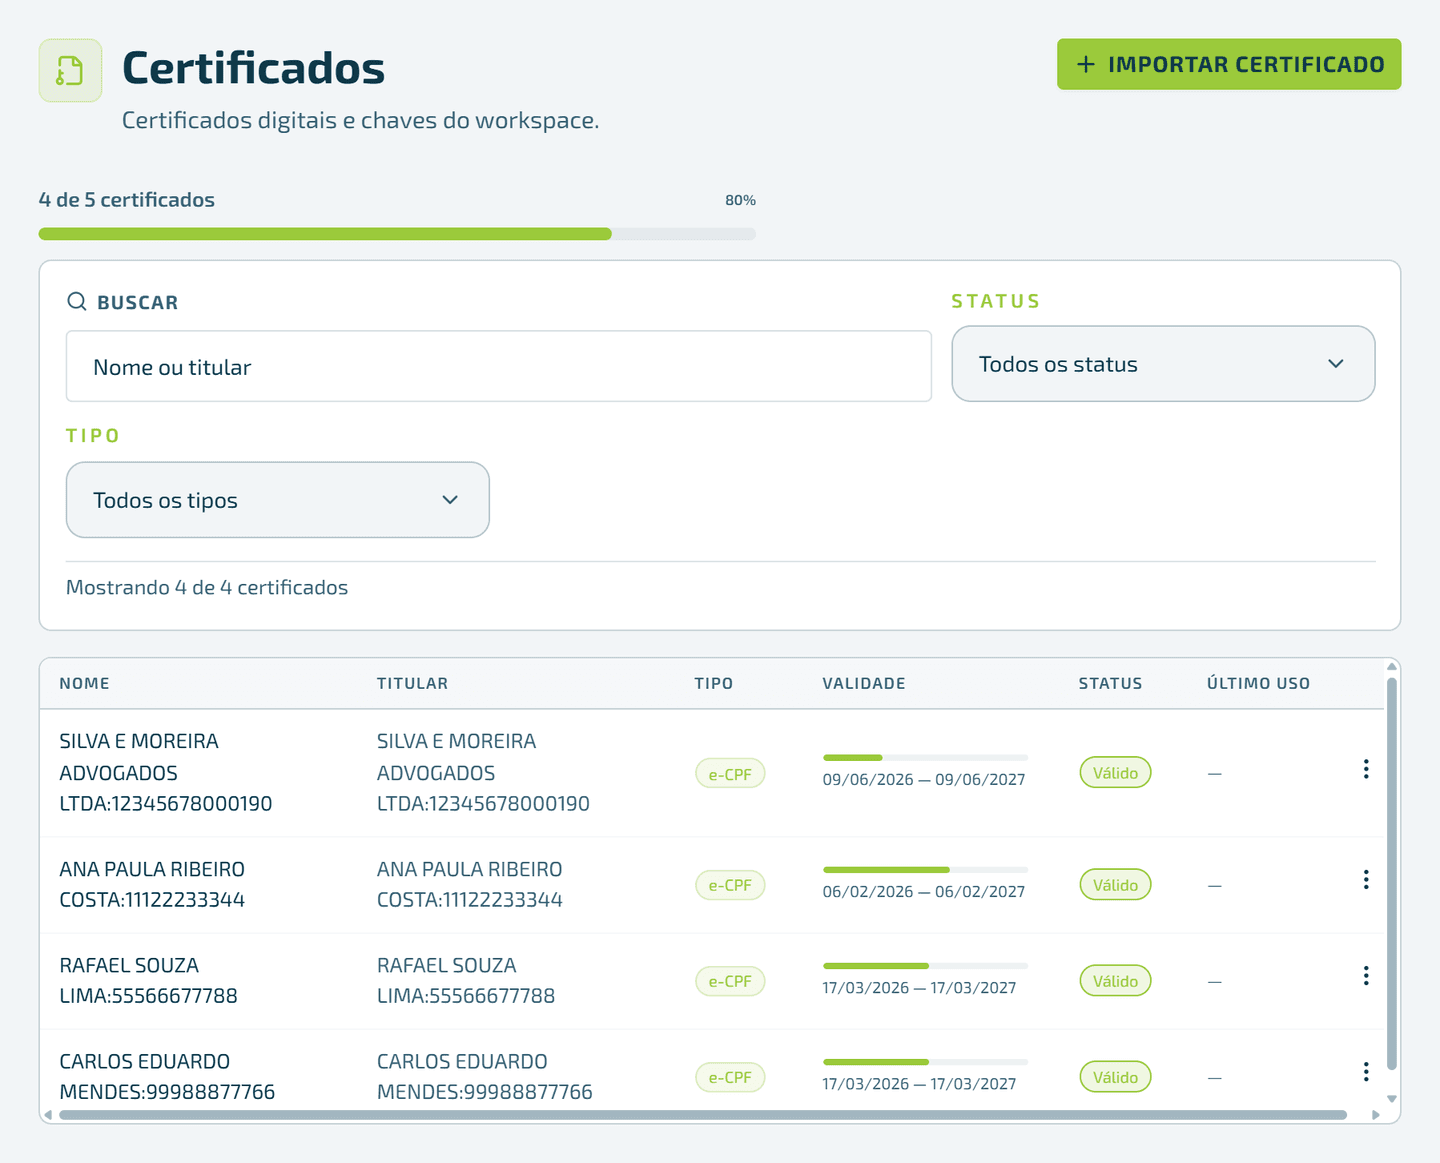Click the certificate file icon beside the title
The height and width of the screenshot is (1163, 1440).
point(70,71)
